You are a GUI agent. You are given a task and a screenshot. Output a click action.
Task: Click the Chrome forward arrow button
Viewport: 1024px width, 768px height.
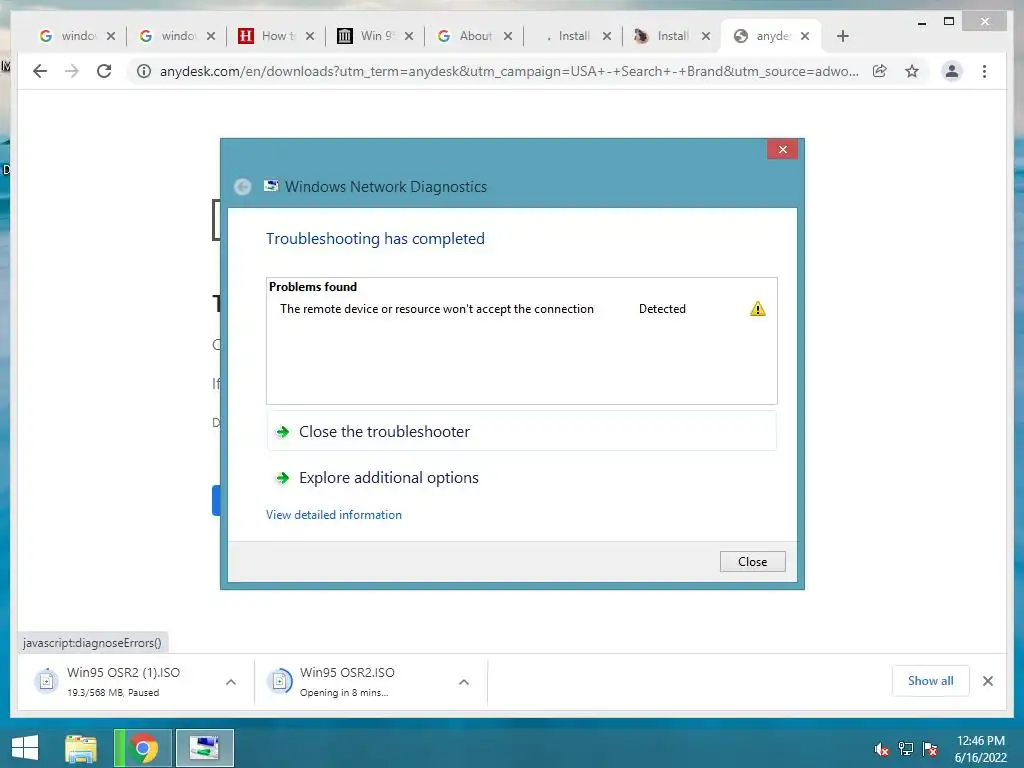(72, 71)
